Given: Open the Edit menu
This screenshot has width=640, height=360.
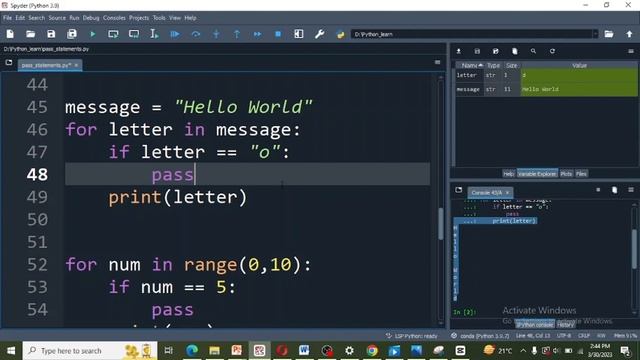Looking at the screenshot, I should pos(20,18).
